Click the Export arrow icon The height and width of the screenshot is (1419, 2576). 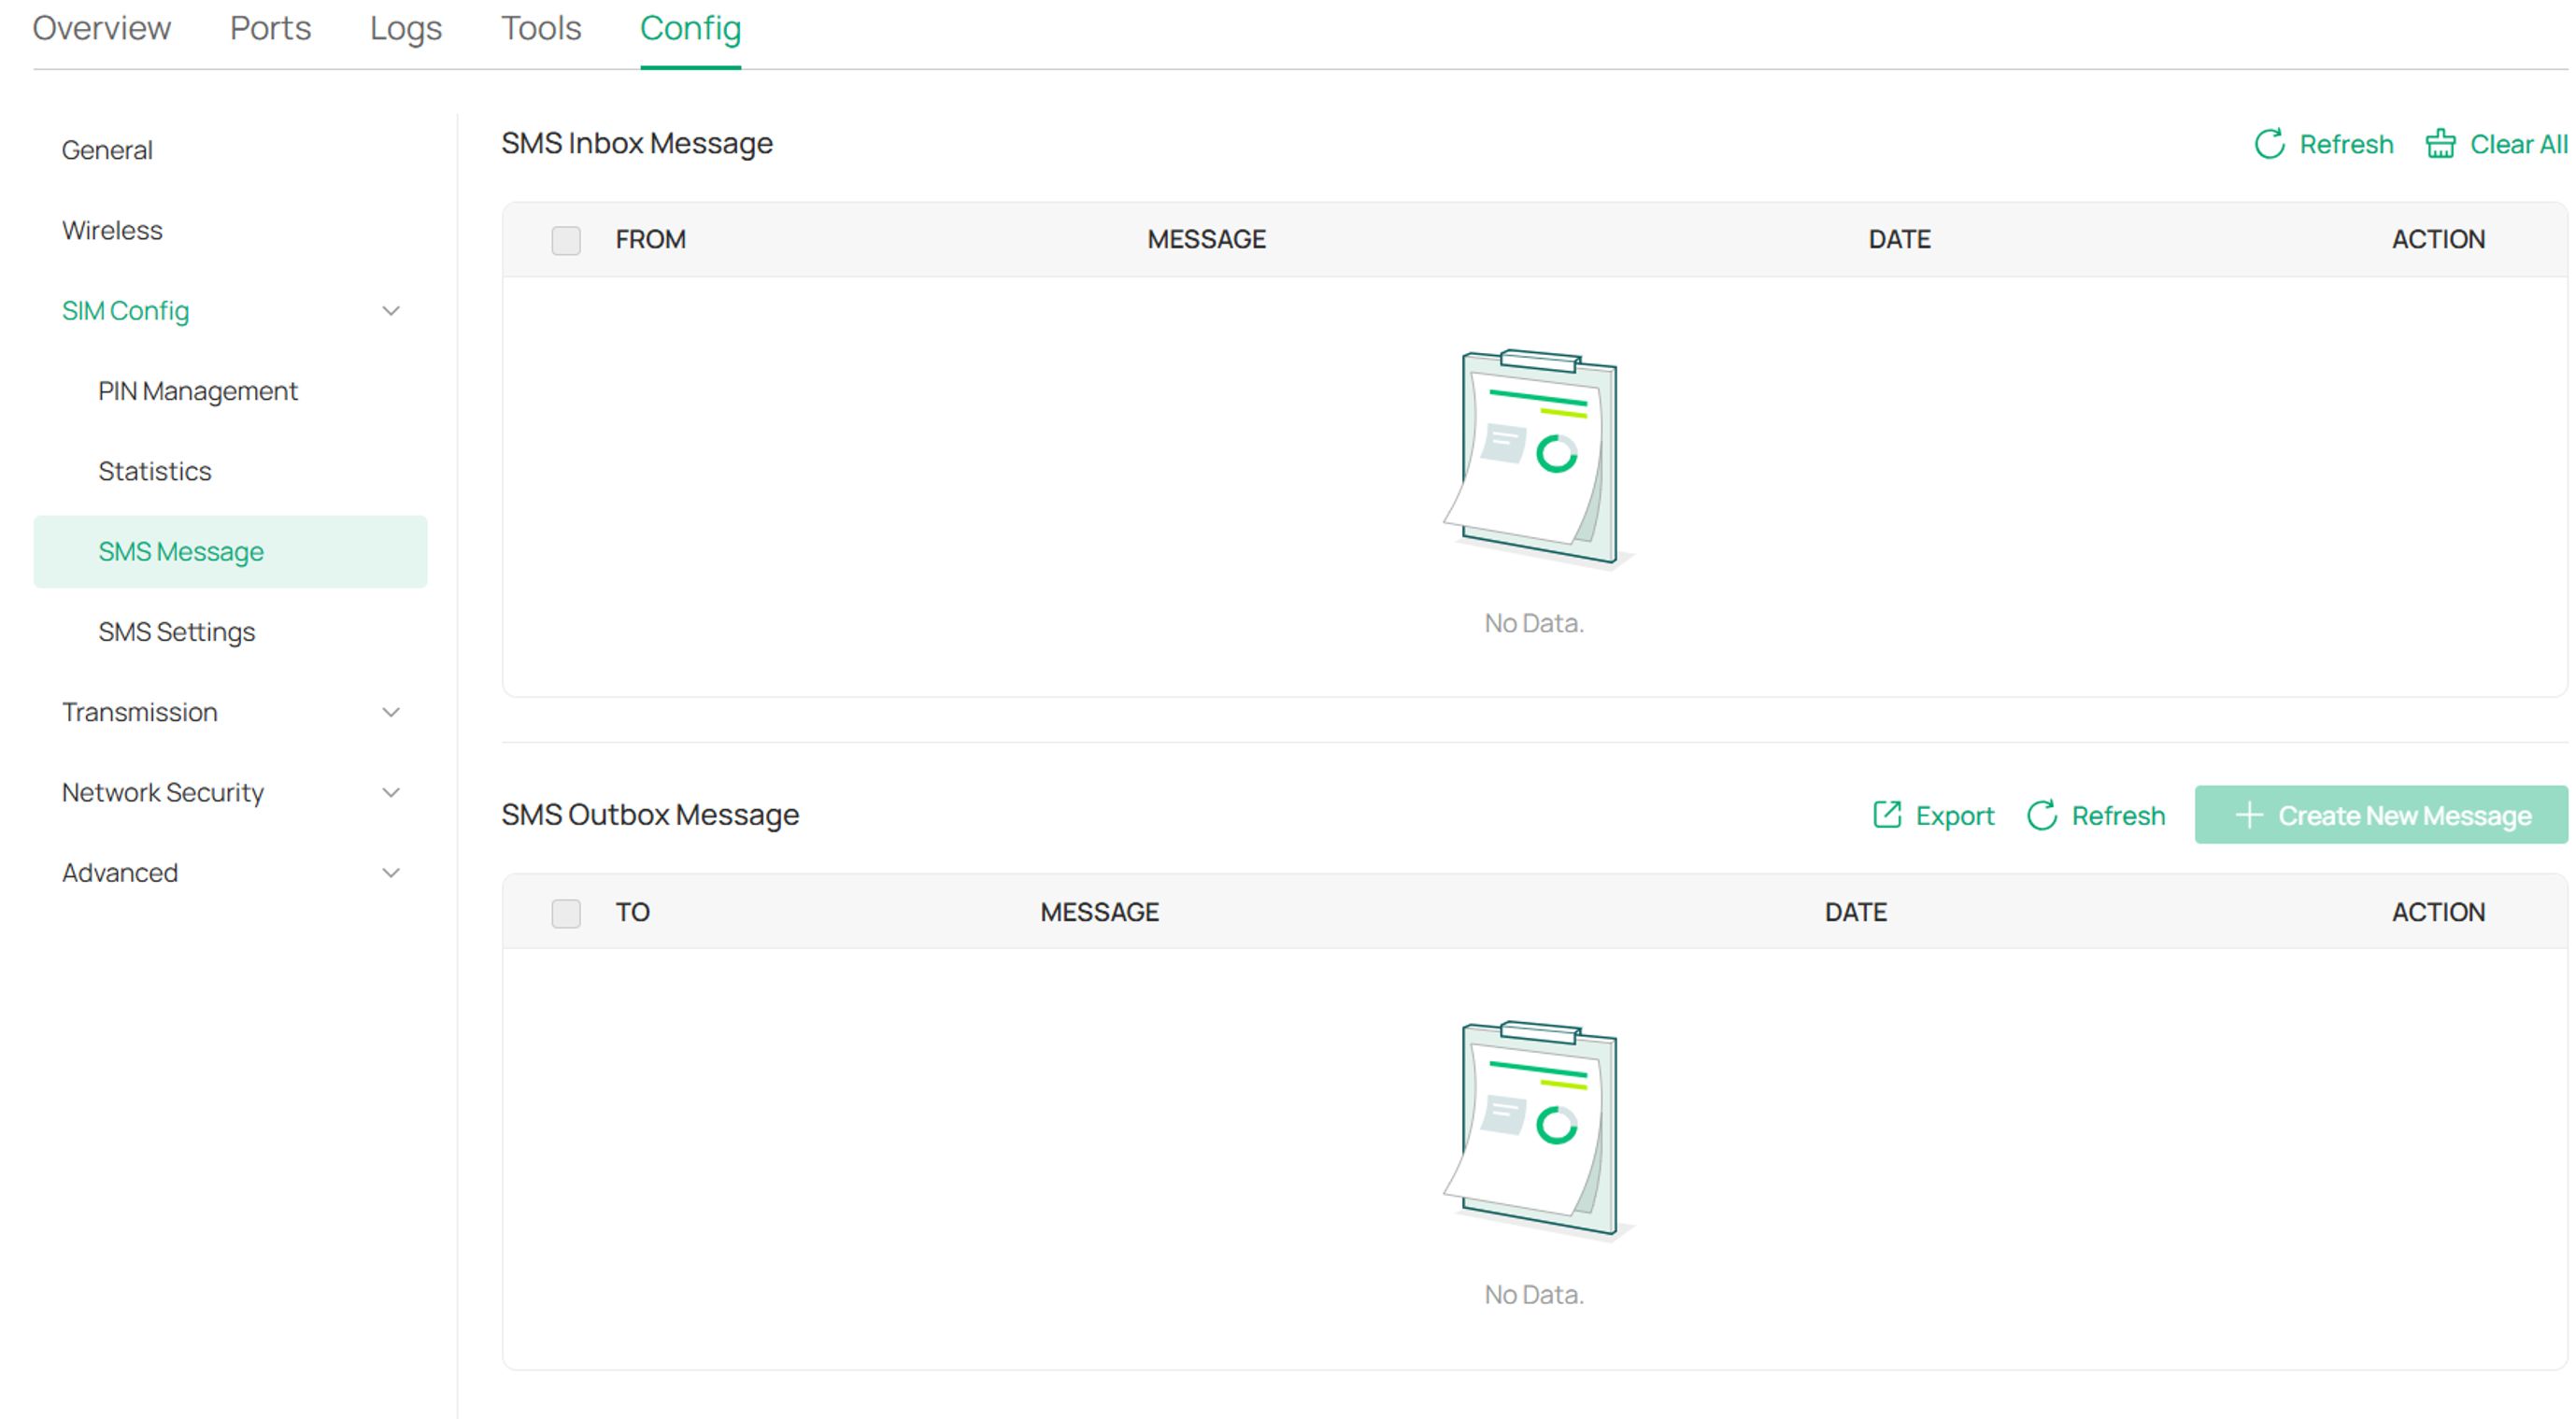[1886, 815]
